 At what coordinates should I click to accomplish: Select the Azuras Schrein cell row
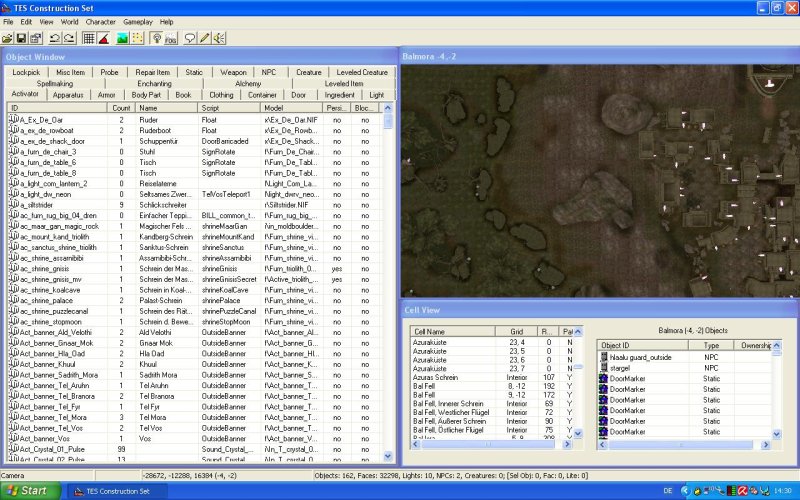(436, 377)
